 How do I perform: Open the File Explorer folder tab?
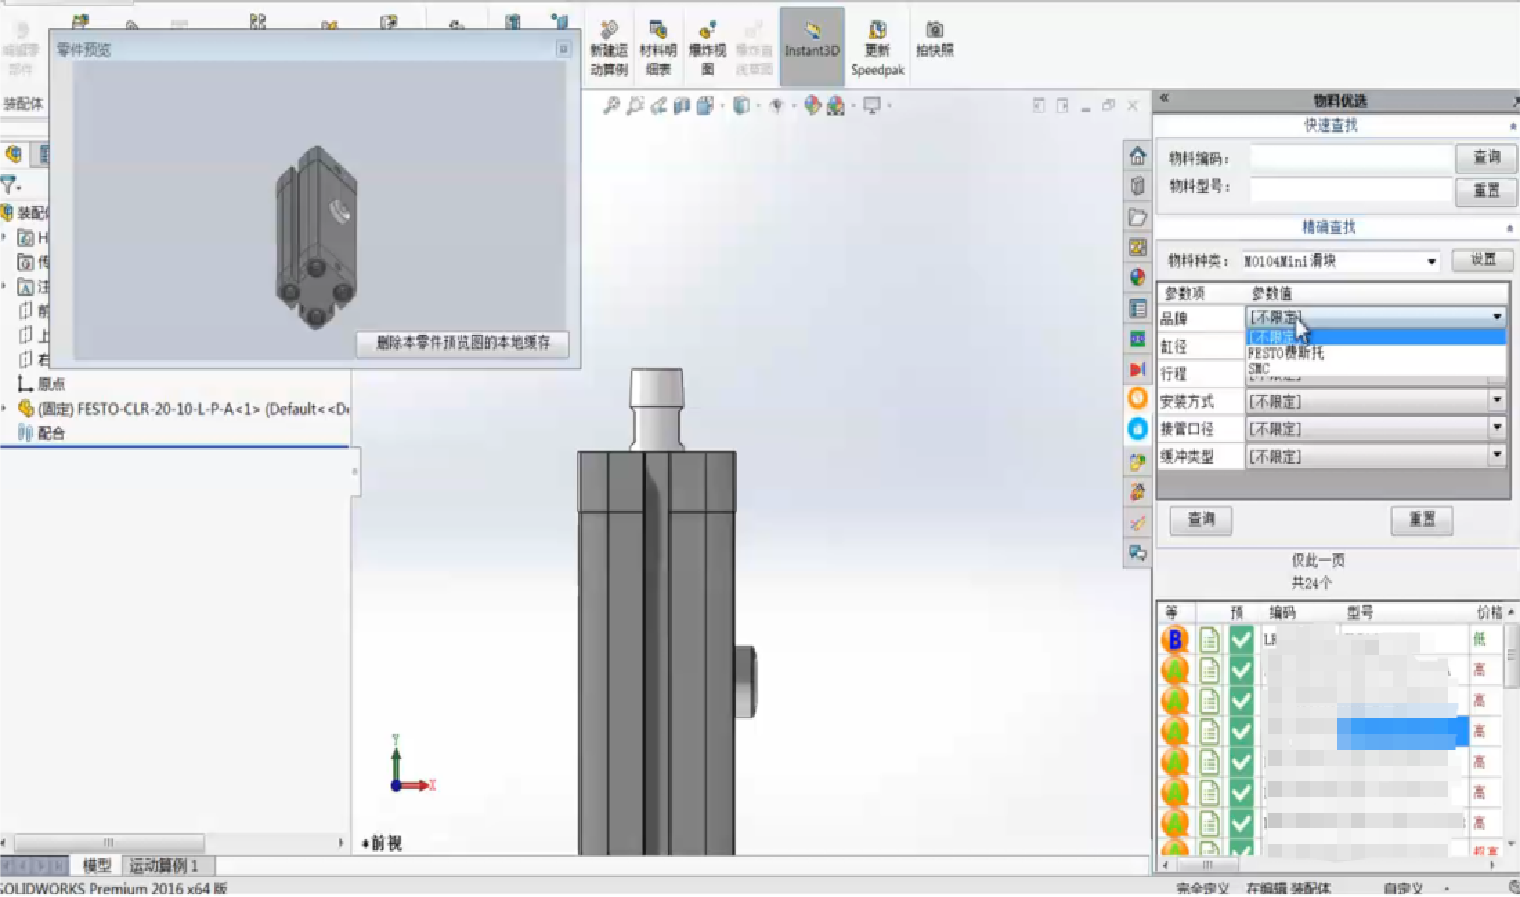pos(1138,217)
